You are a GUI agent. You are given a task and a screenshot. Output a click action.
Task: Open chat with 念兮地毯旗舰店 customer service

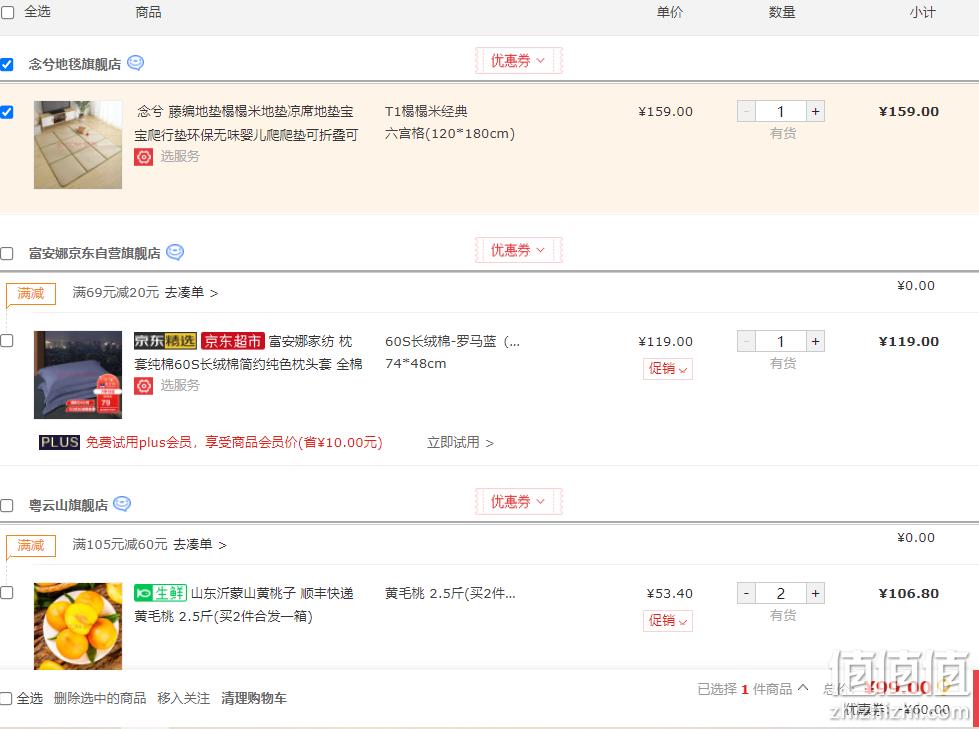pos(135,63)
